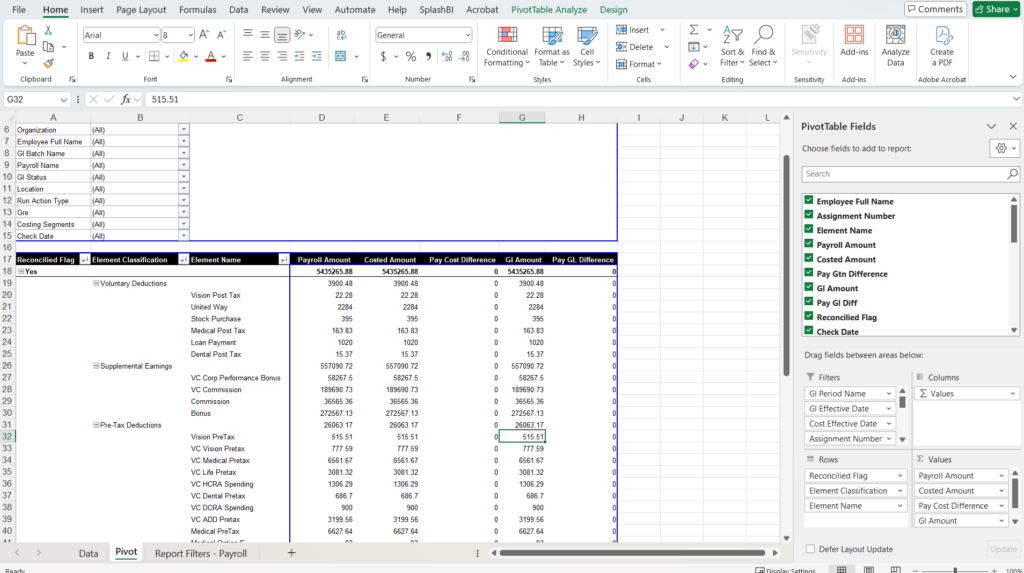Click the AutoSum sigma icon
The image size is (1024, 573).
[x=693, y=30]
